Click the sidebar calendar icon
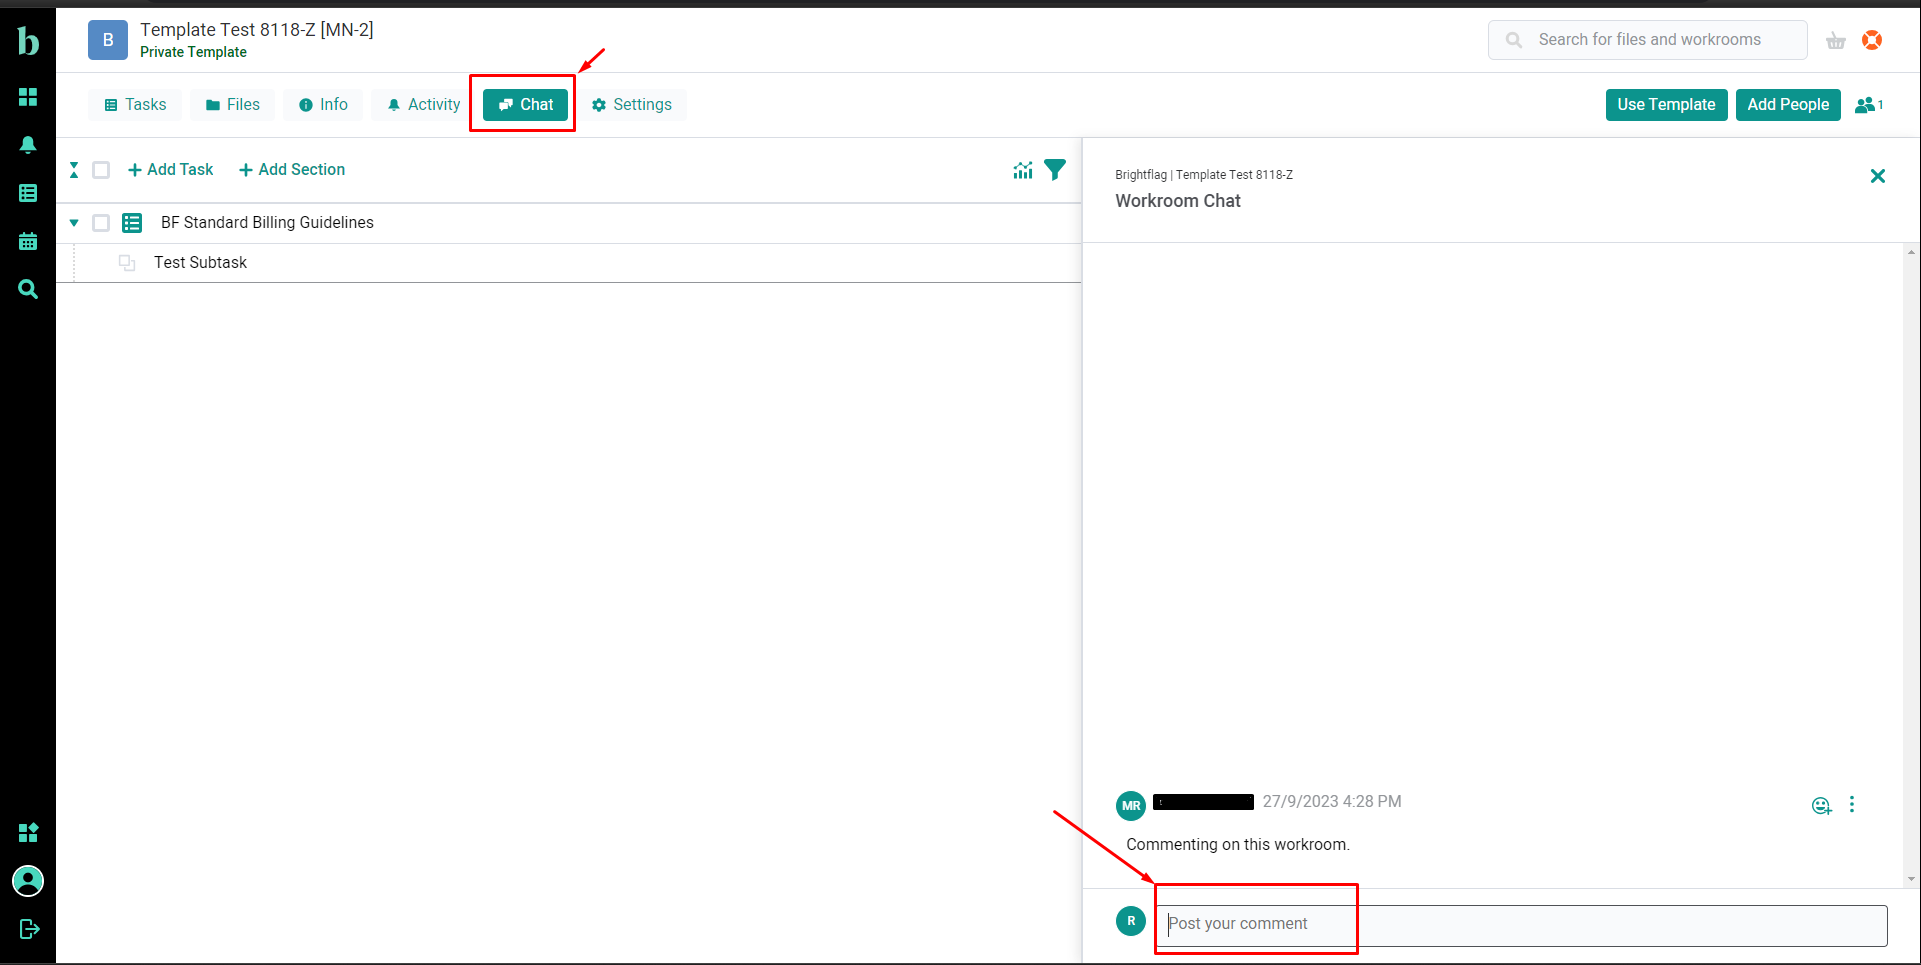1921x965 pixels. pyautogui.click(x=28, y=241)
